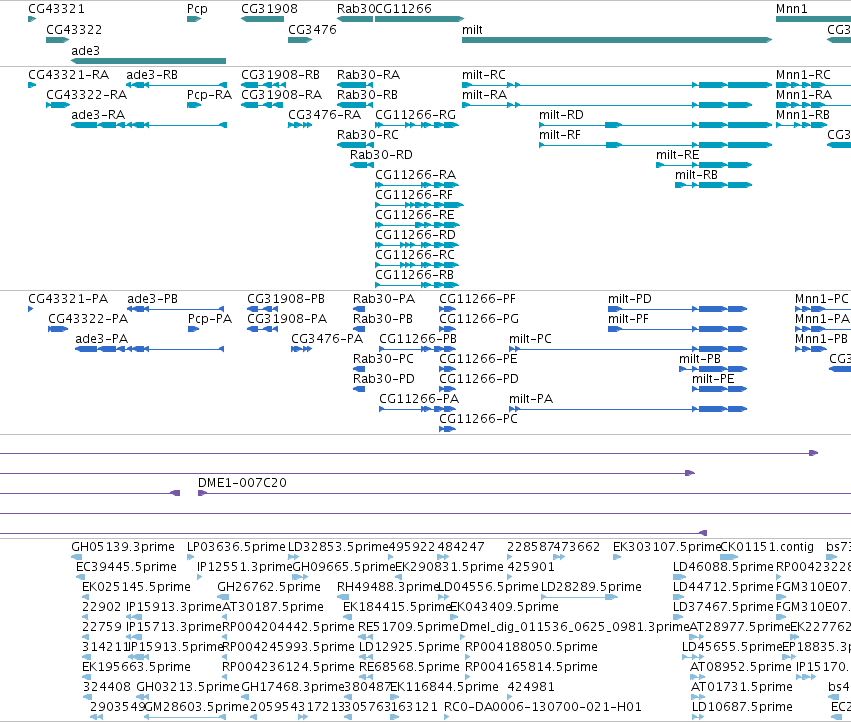851x722 pixels.
Task: Select protein CG11266-PF
Action: [x=478, y=299]
